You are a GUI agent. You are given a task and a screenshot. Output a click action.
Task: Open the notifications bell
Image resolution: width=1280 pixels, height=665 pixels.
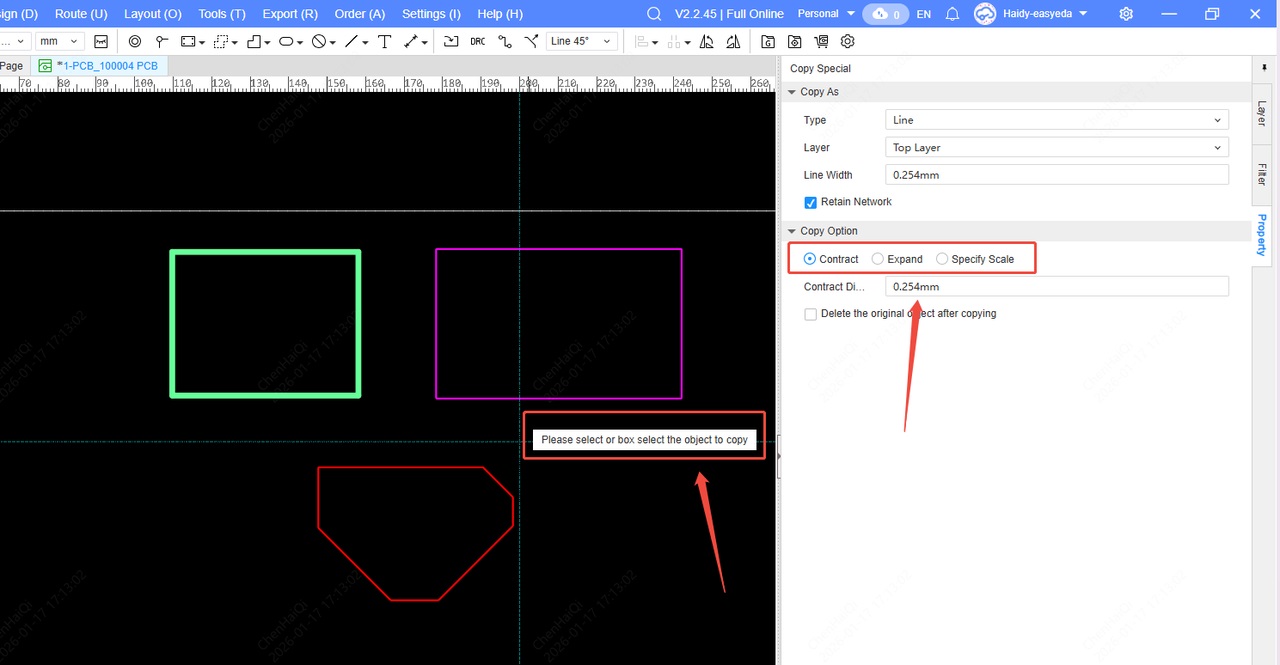point(952,14)
